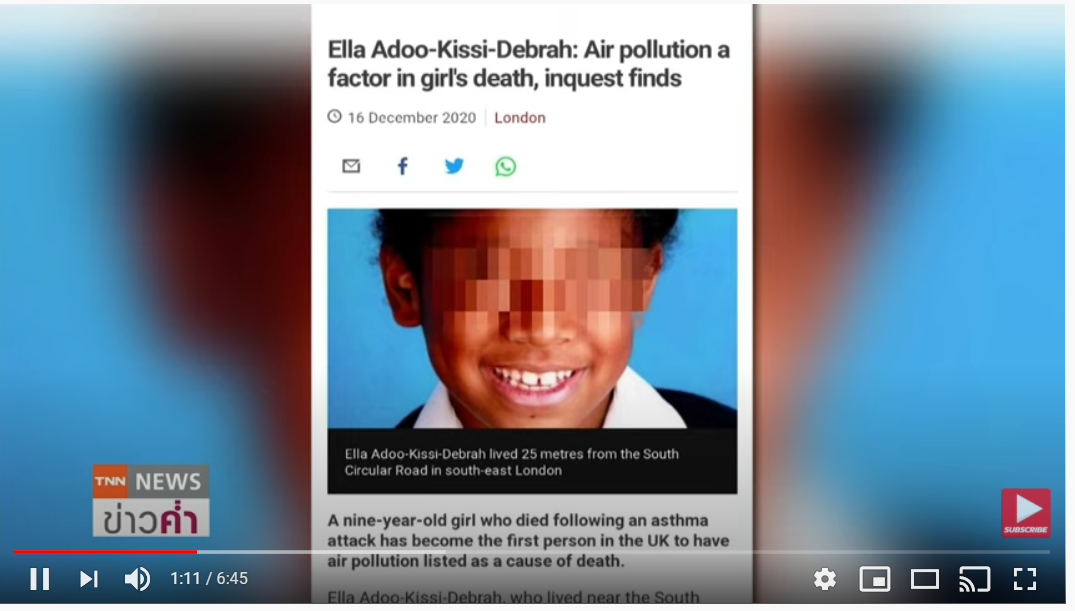This screenshot has height=611, width=1075.
Task: Enter full screen mode
Action: tap(1024, 579)
